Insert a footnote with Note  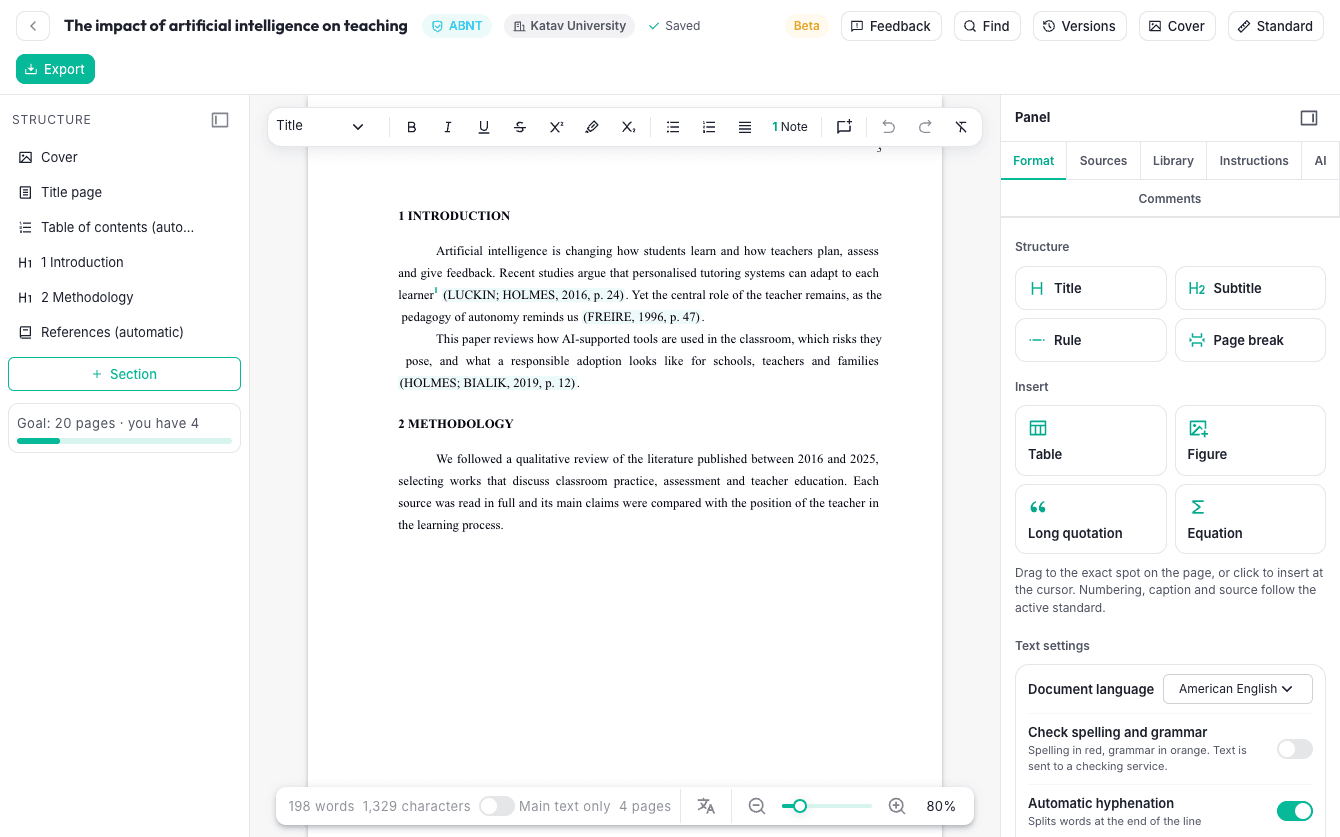(790, 127)
